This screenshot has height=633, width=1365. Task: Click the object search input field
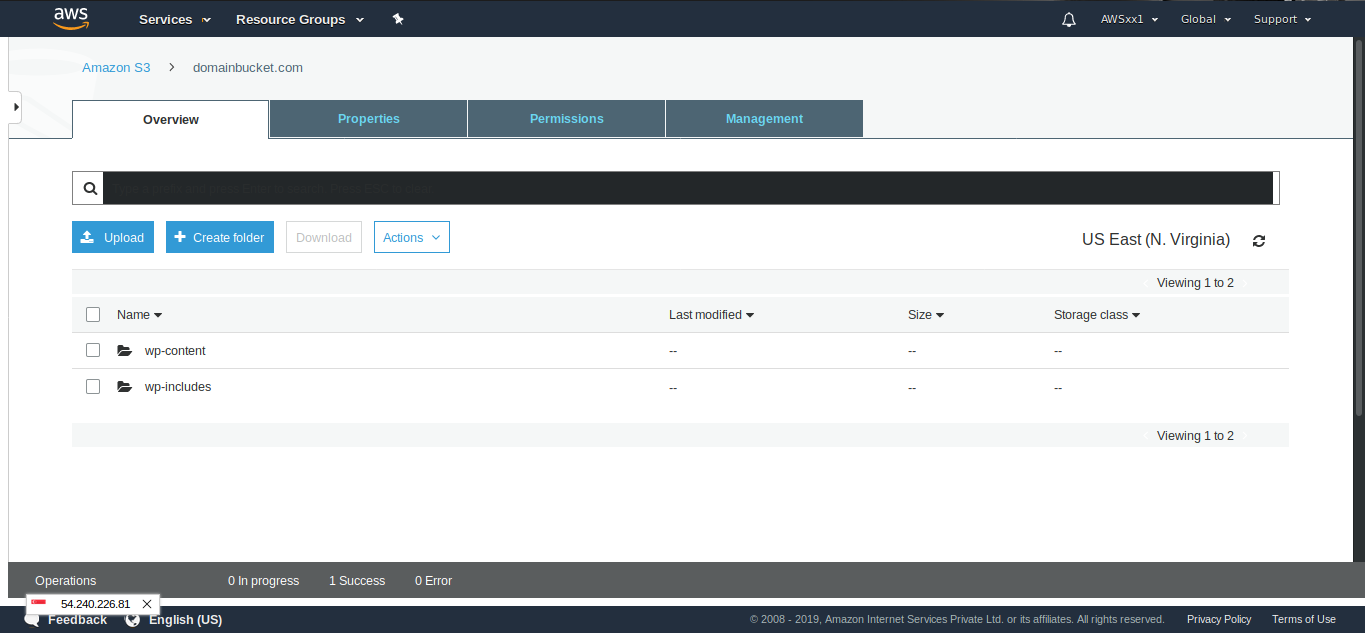(688, 188)
